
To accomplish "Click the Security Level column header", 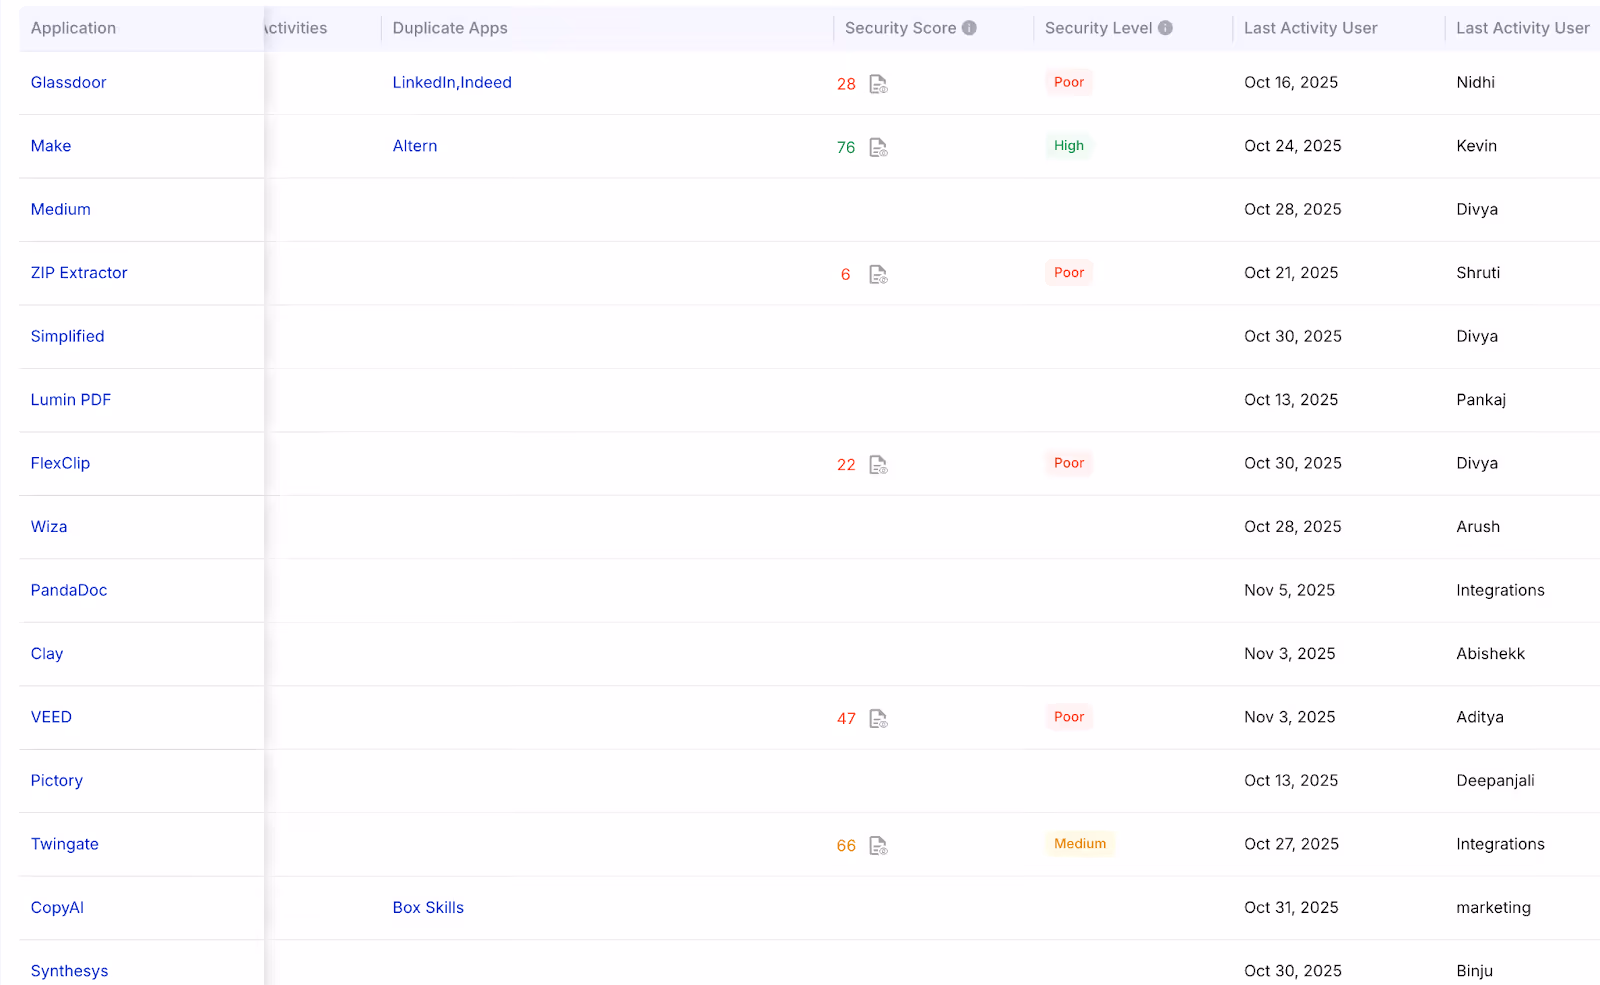I will [x=1098, y=28].
